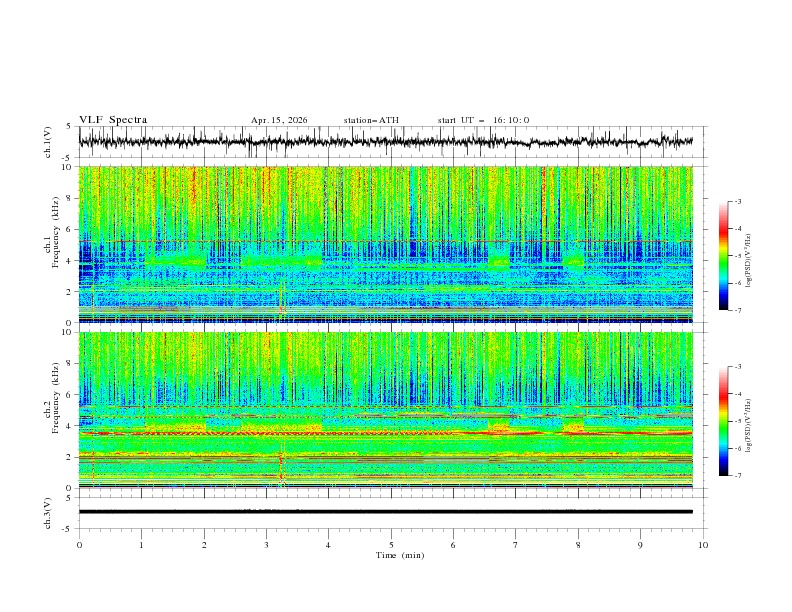Click the 'ch.1(V)' waveform axis label

[48, 142]
